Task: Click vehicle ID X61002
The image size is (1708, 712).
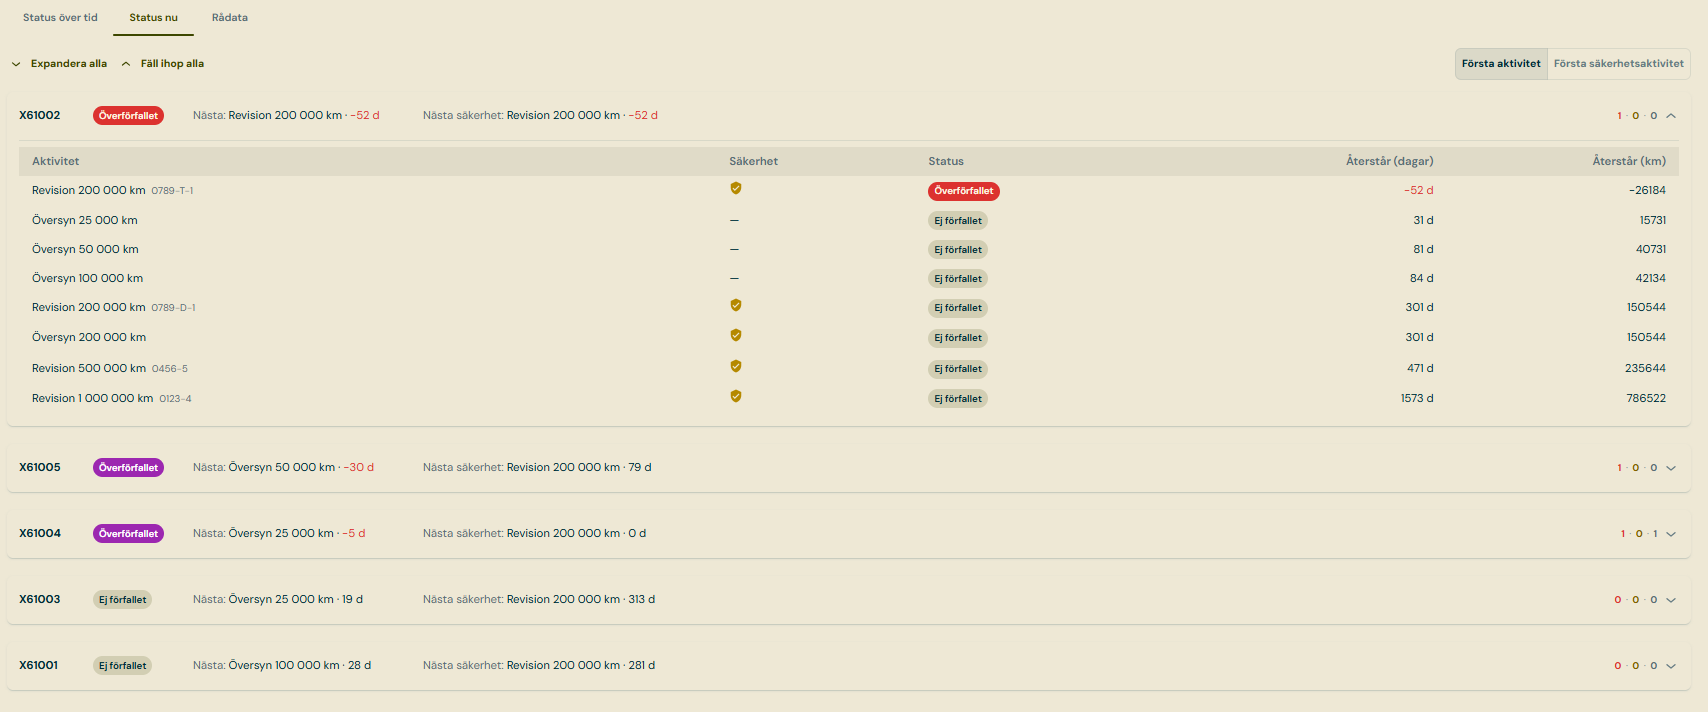Action: coord(40,115)
